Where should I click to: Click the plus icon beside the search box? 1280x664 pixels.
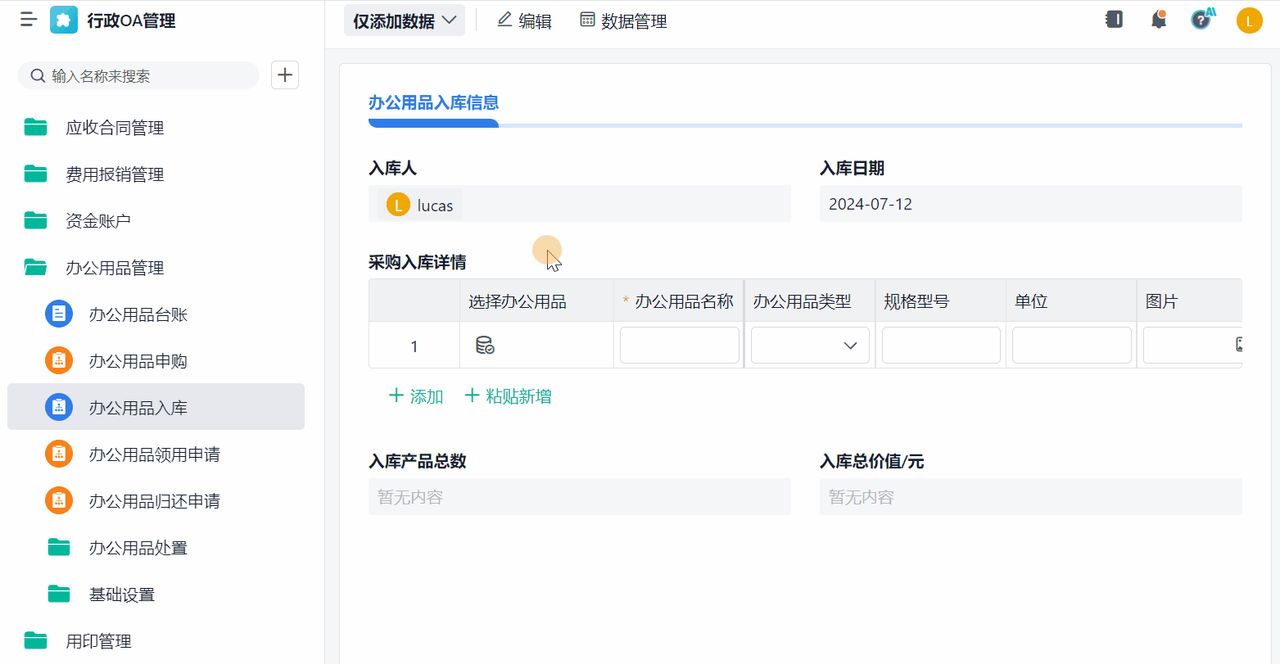pos(284,75)
